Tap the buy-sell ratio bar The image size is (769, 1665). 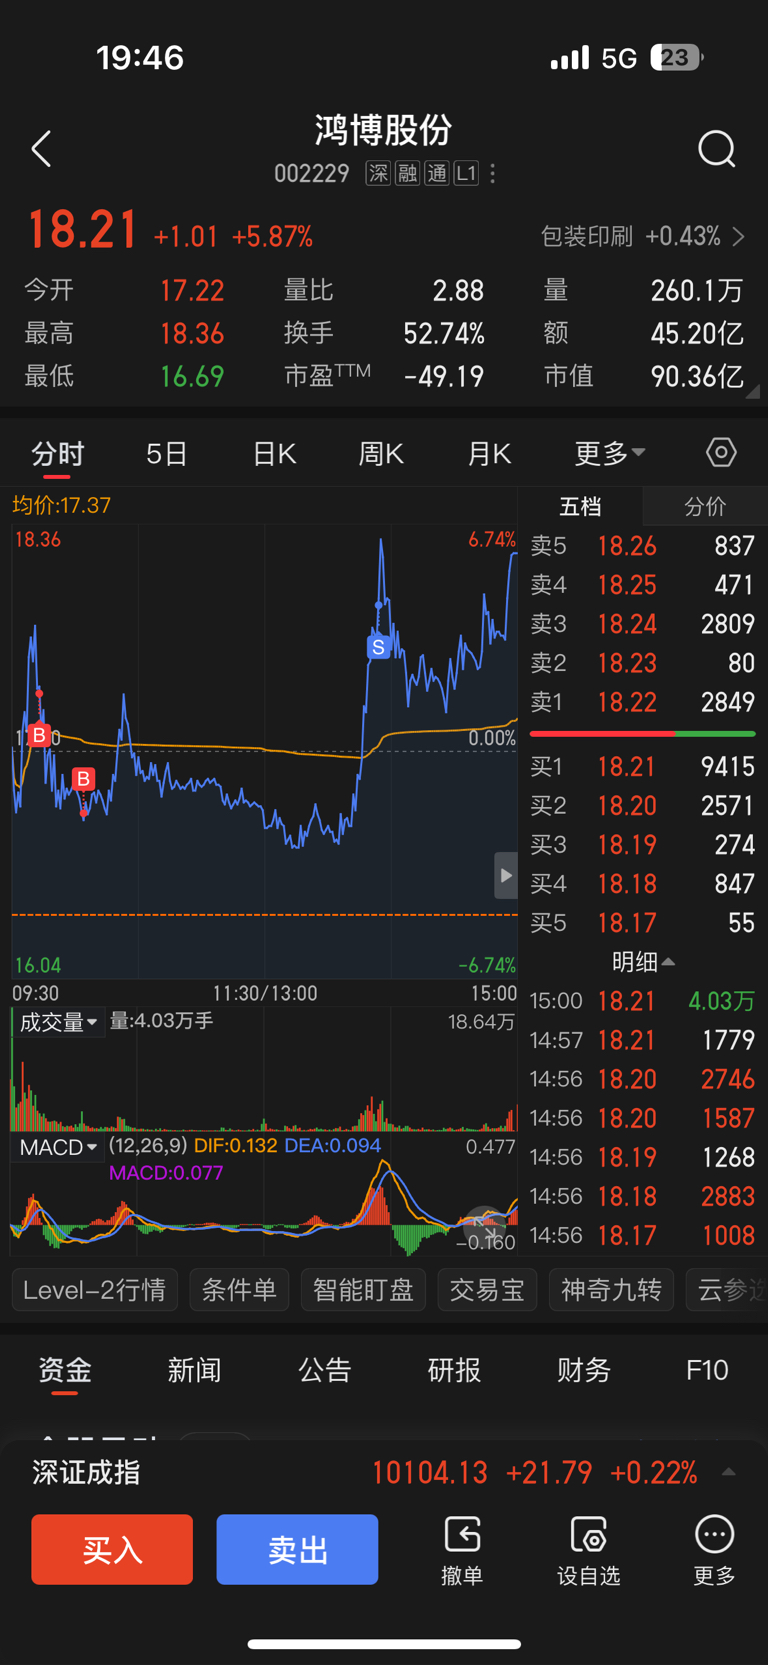pyautogui.click(x=642, y=734)
